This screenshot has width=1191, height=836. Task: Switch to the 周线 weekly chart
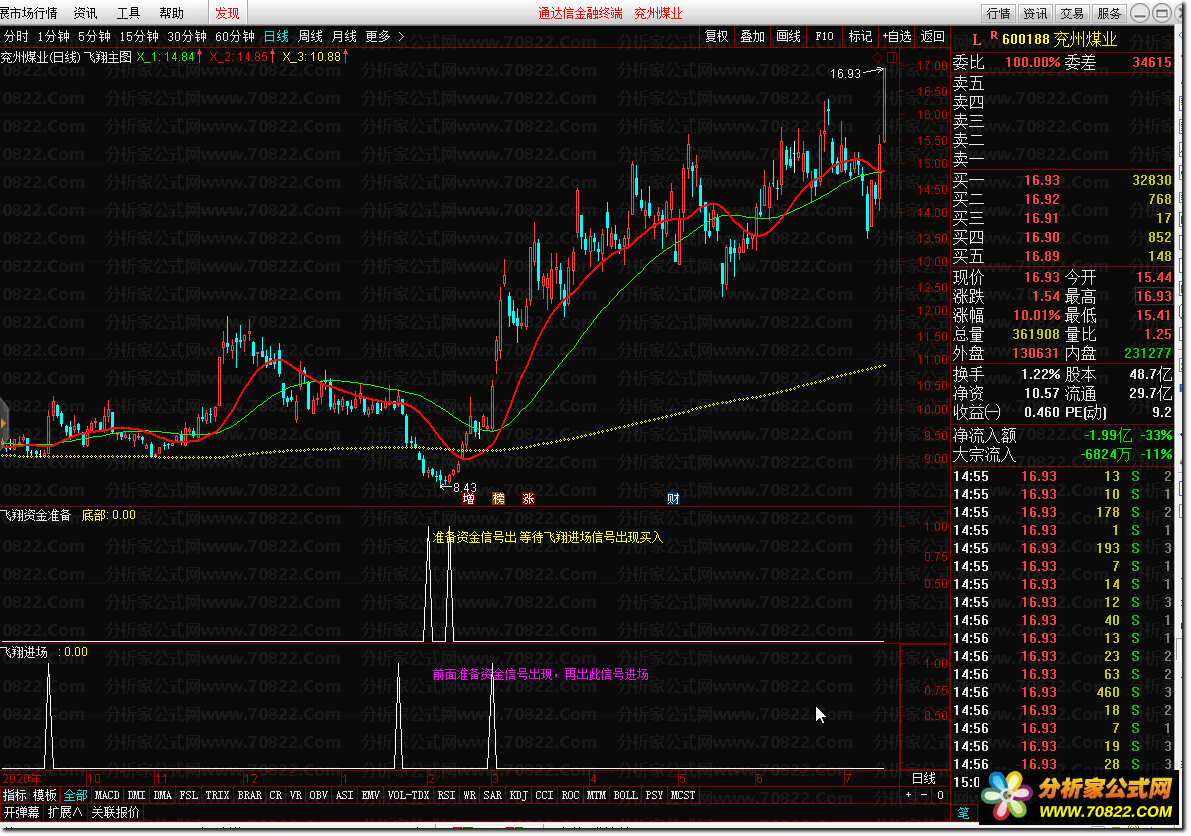point(311,36)
